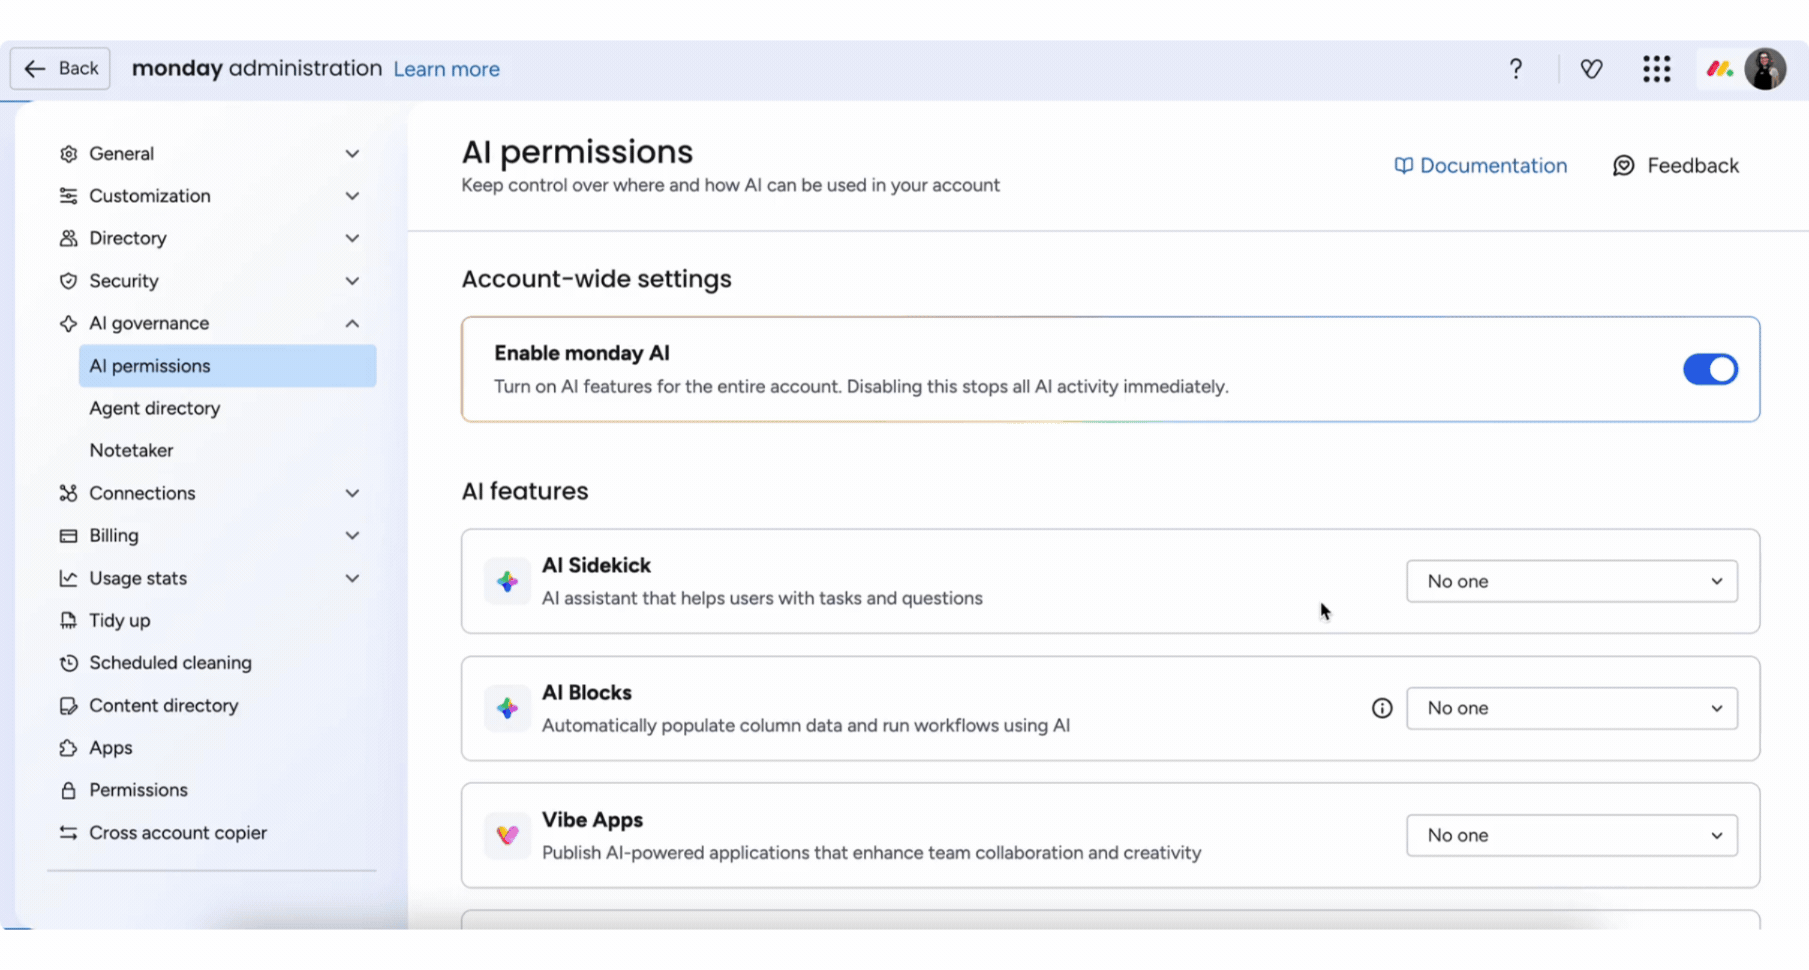
Task: Expand the Directory section chevron
Action: (x=352, y=238)
